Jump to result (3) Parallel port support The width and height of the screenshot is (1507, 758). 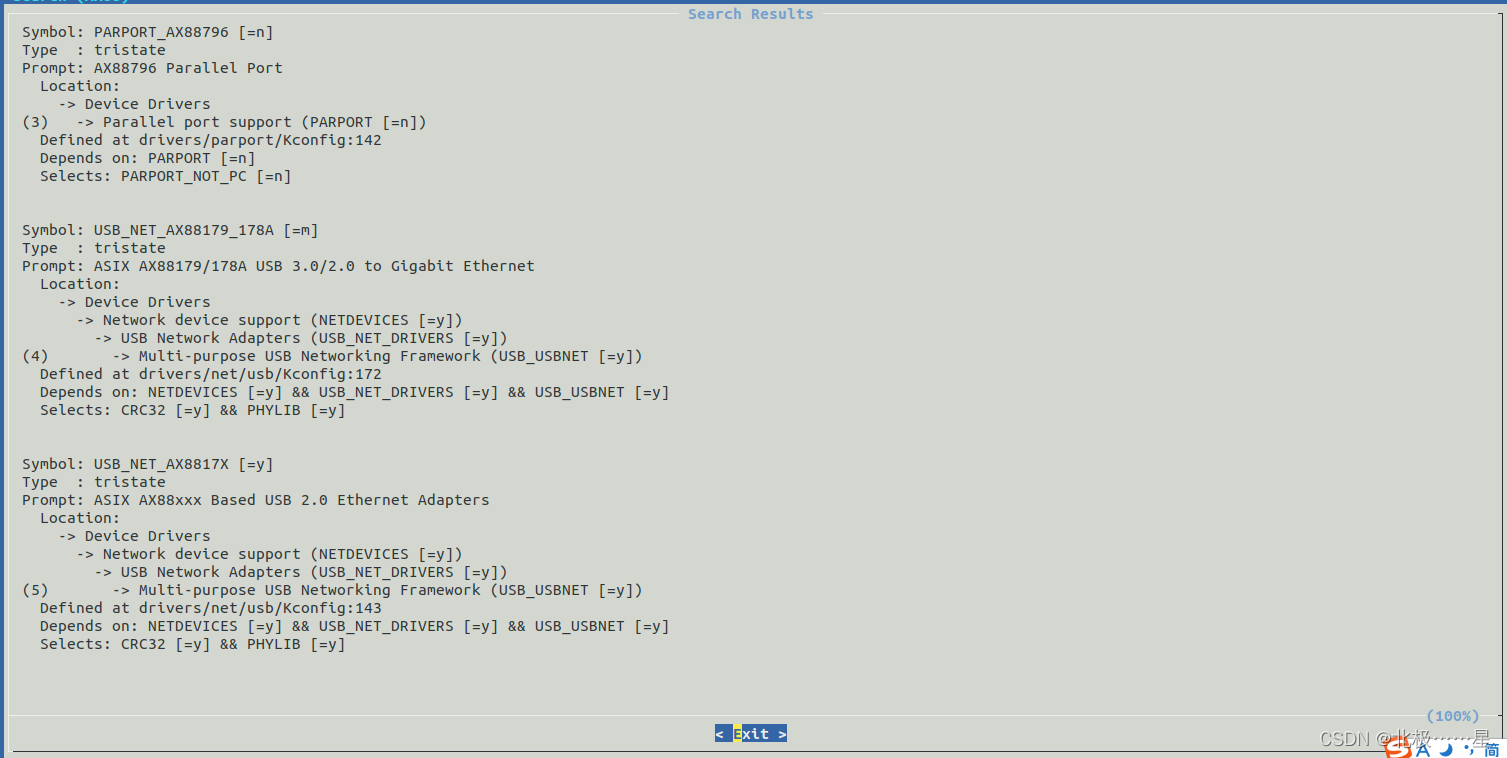pyautogui.click(x=224, y=122)
